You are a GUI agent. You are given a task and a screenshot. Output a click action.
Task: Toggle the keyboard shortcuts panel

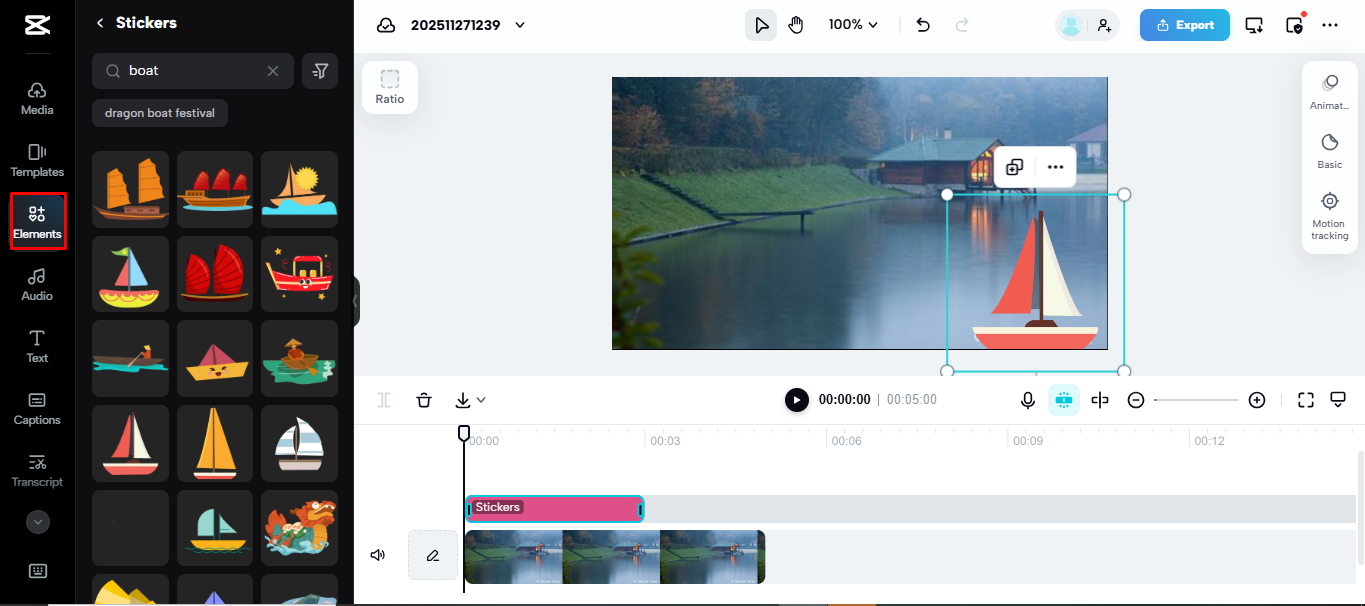(37, 570)
